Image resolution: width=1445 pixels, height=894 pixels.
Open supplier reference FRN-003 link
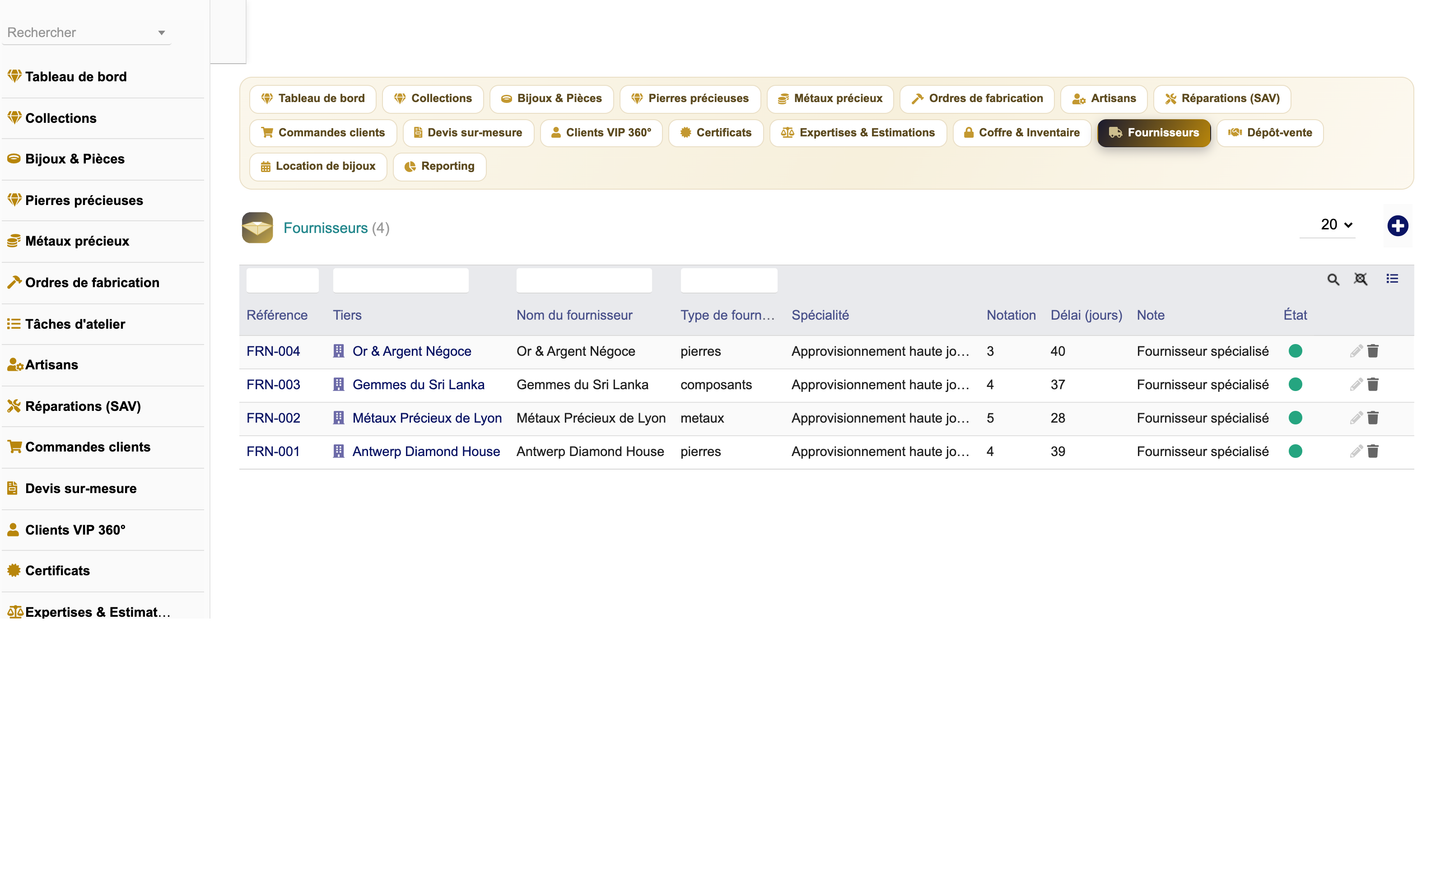(x=273, y=385)
